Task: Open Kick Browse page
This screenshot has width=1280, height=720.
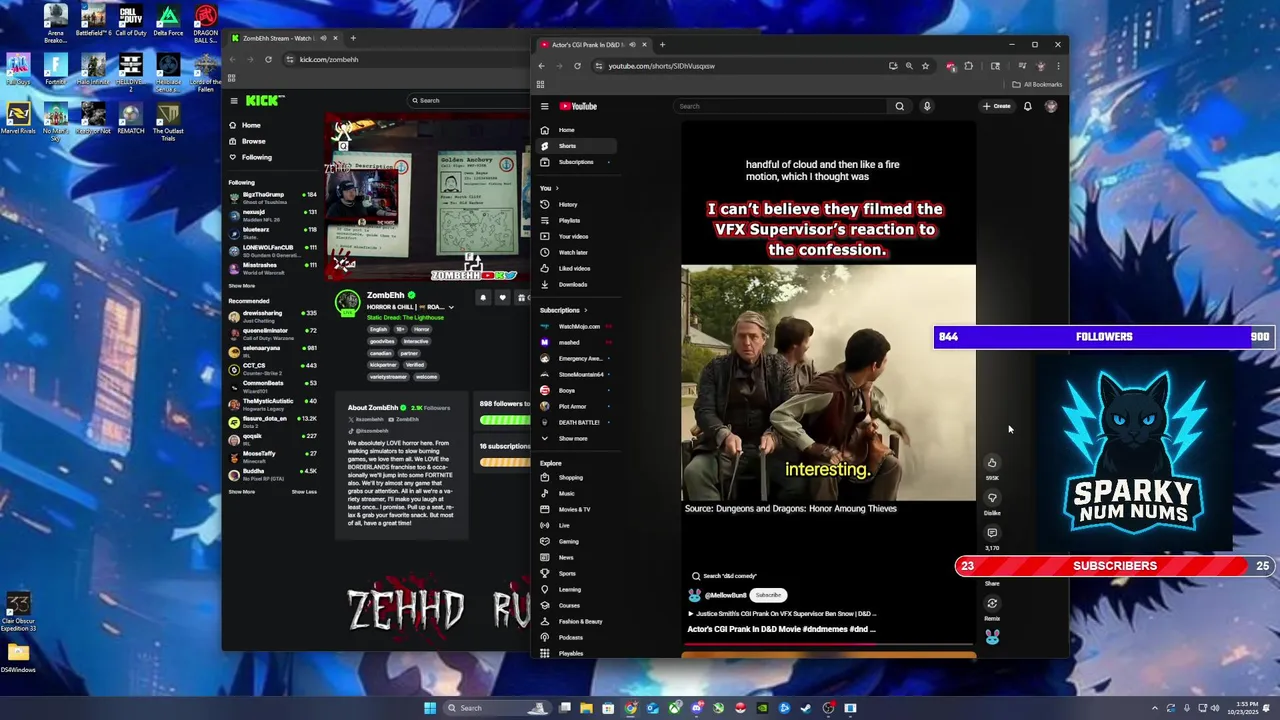Action: point(247,141)
